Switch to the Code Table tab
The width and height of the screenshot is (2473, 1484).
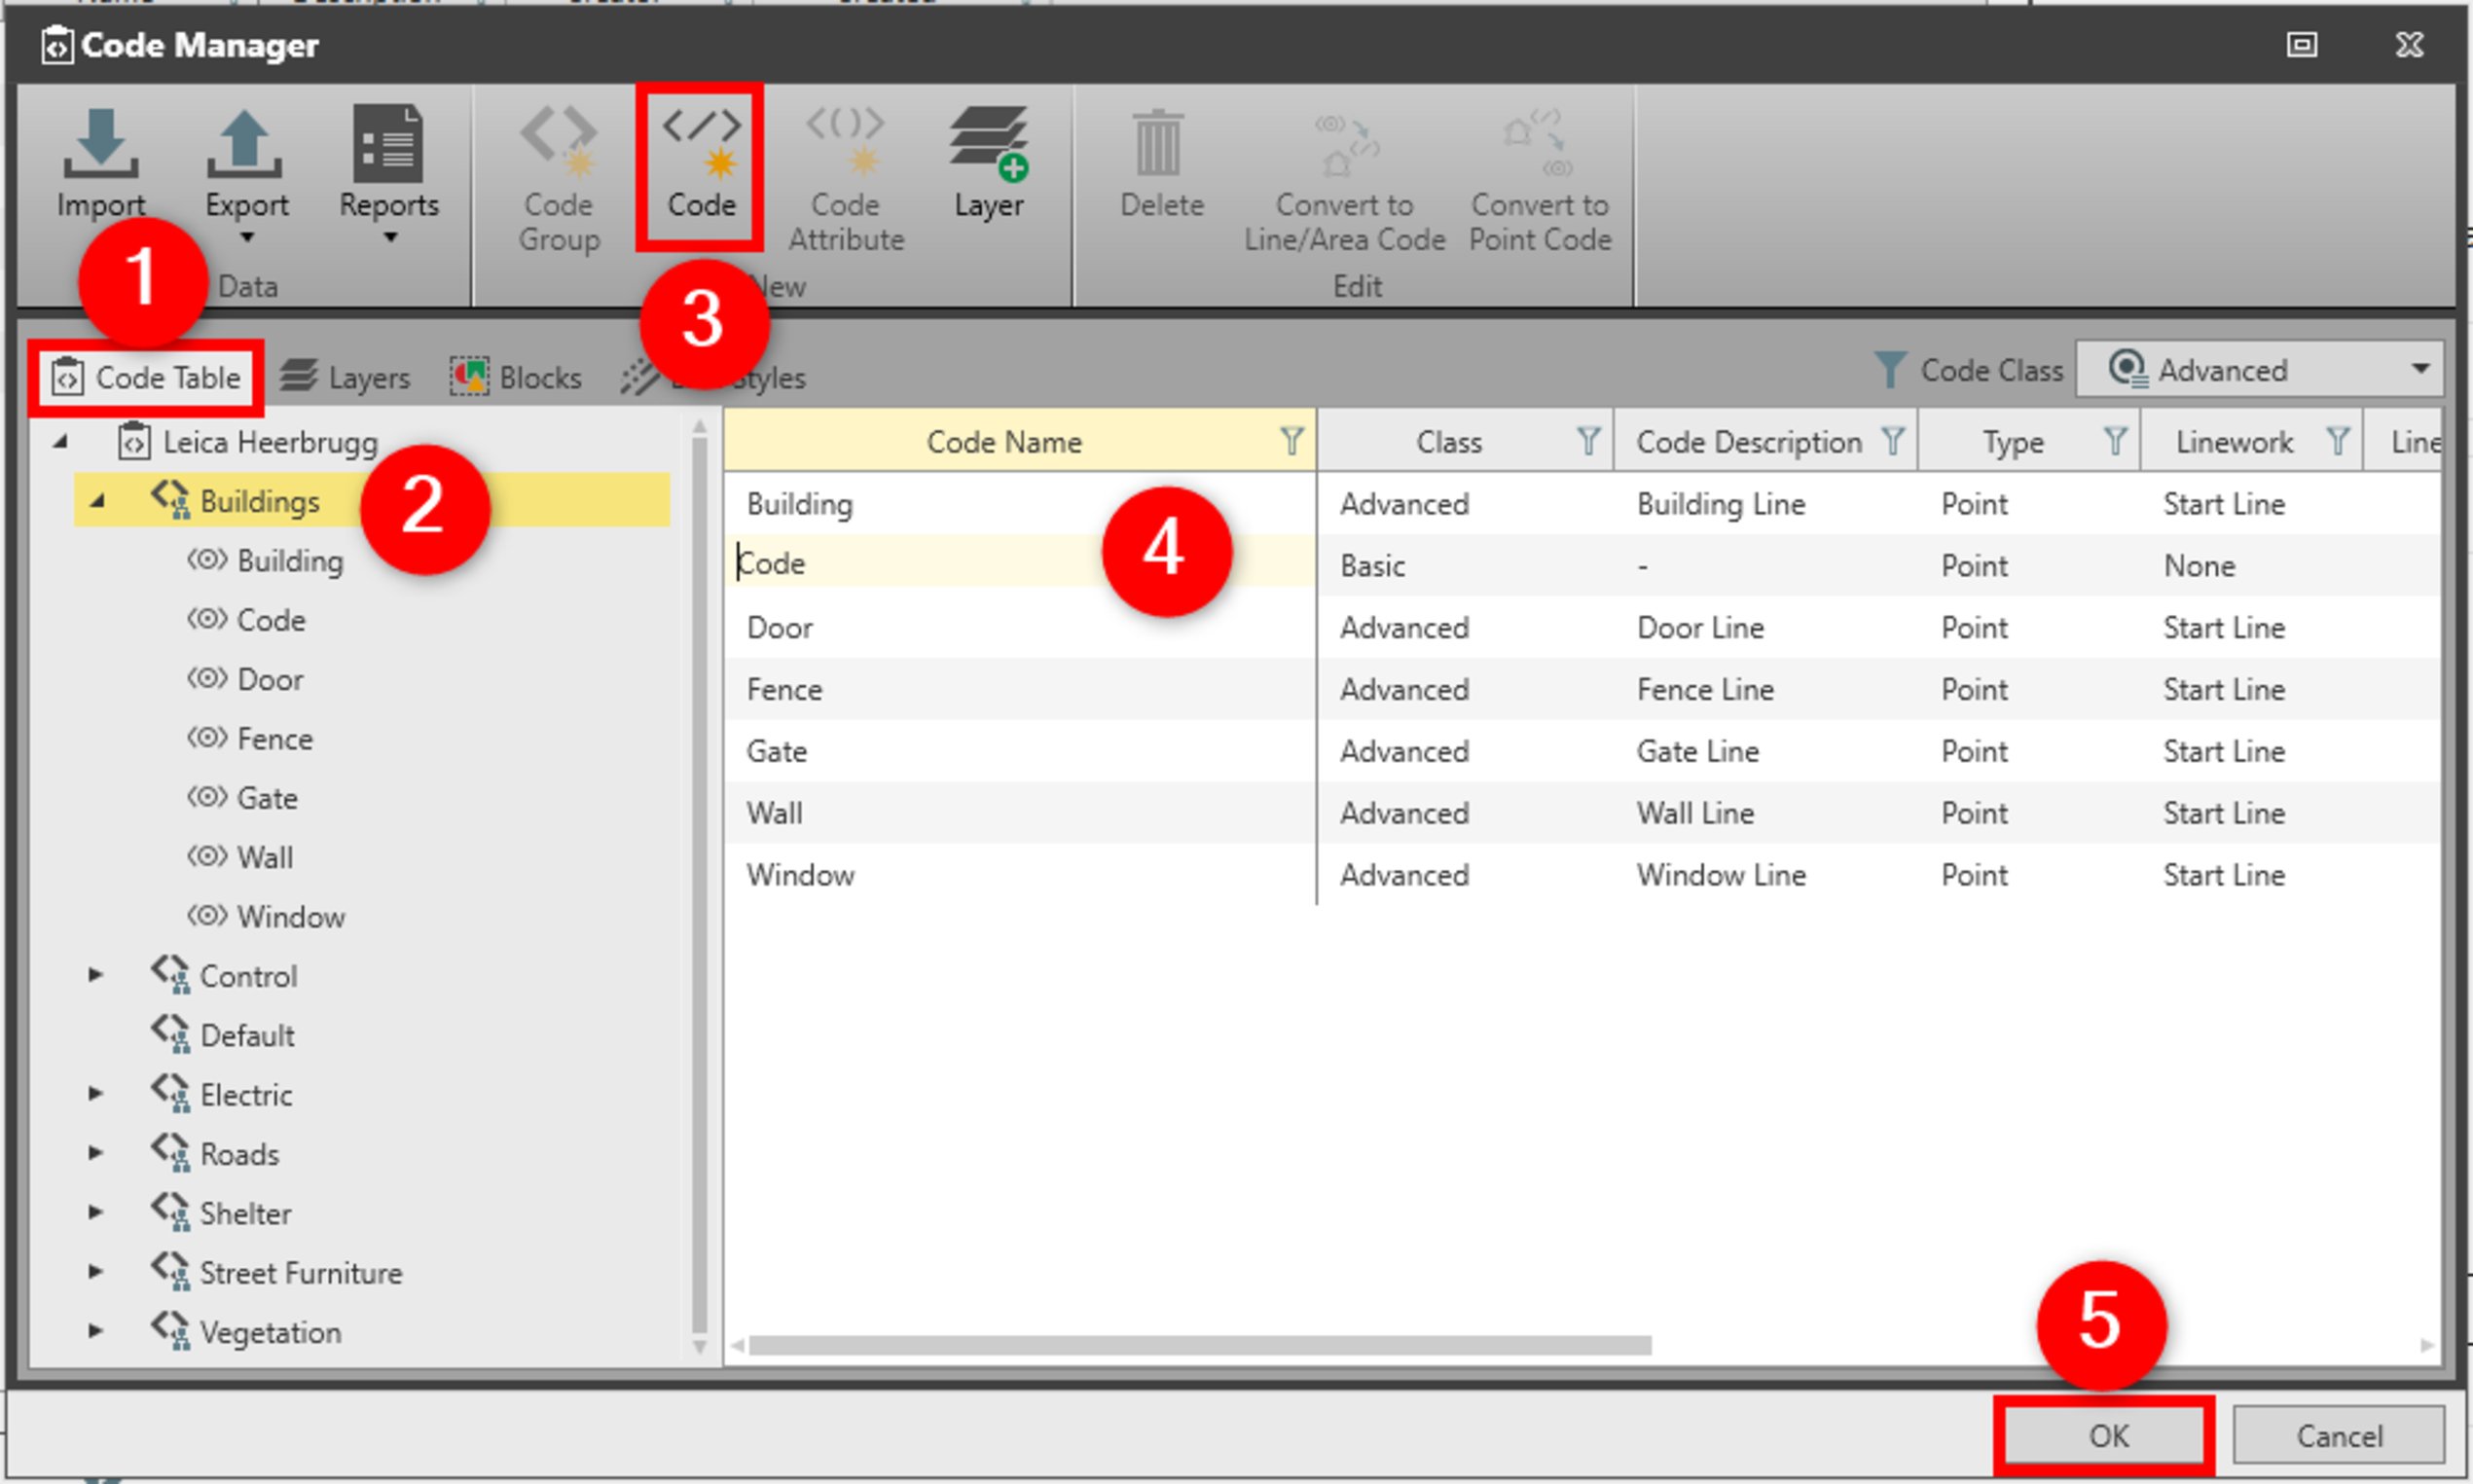[146, 378]
